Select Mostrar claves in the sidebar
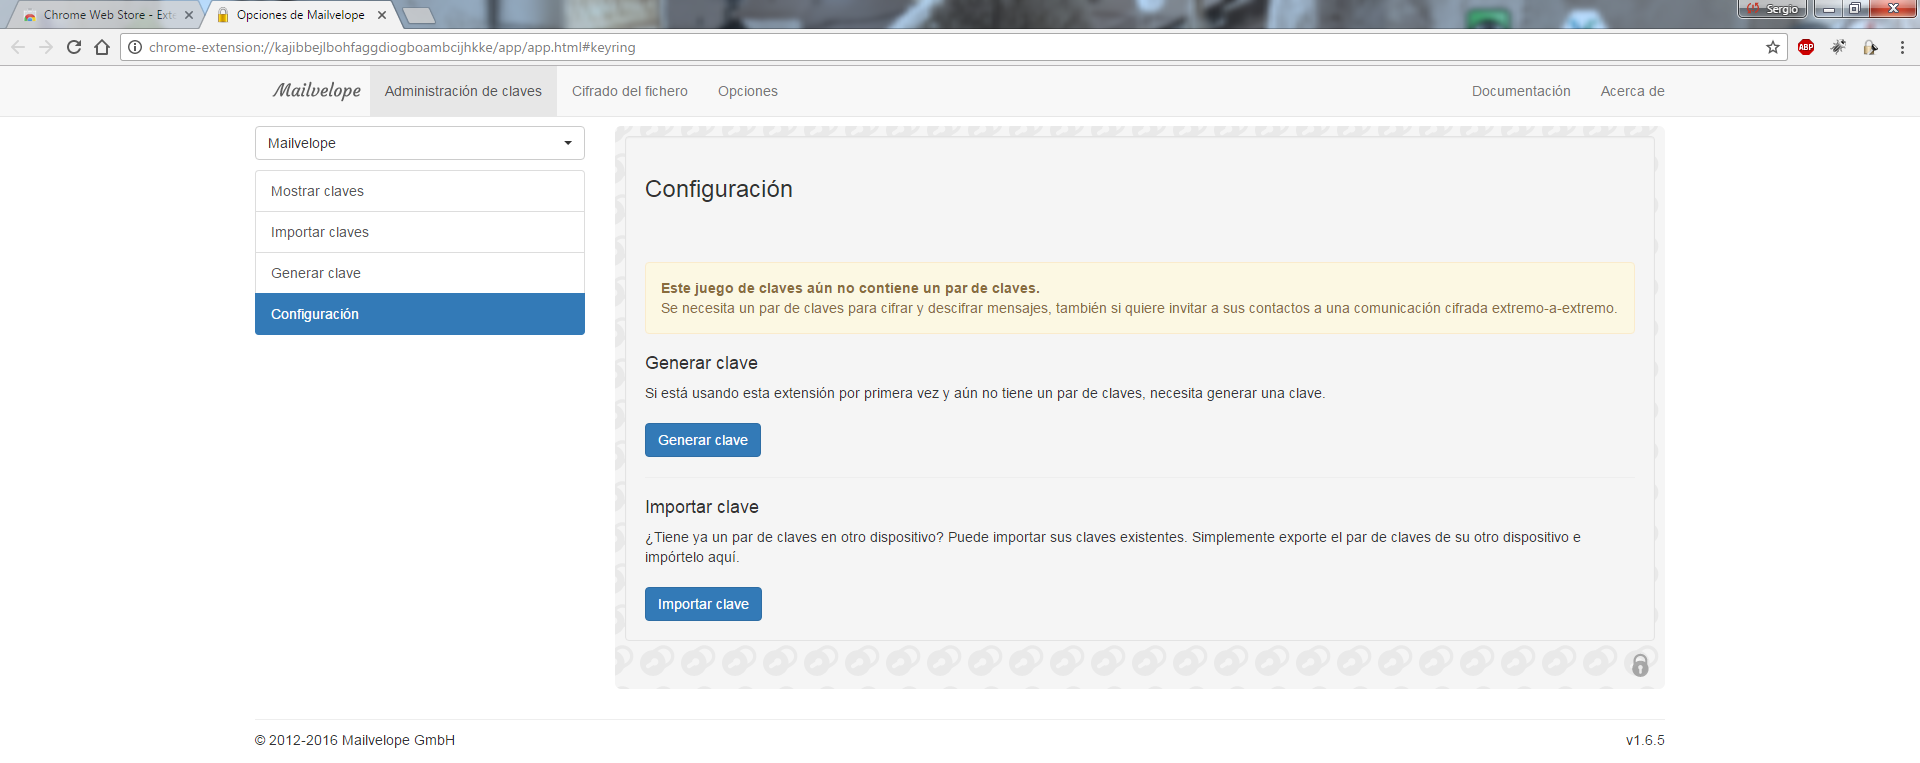The width and height of the screenshot is (1920, 763). (420, 191)
